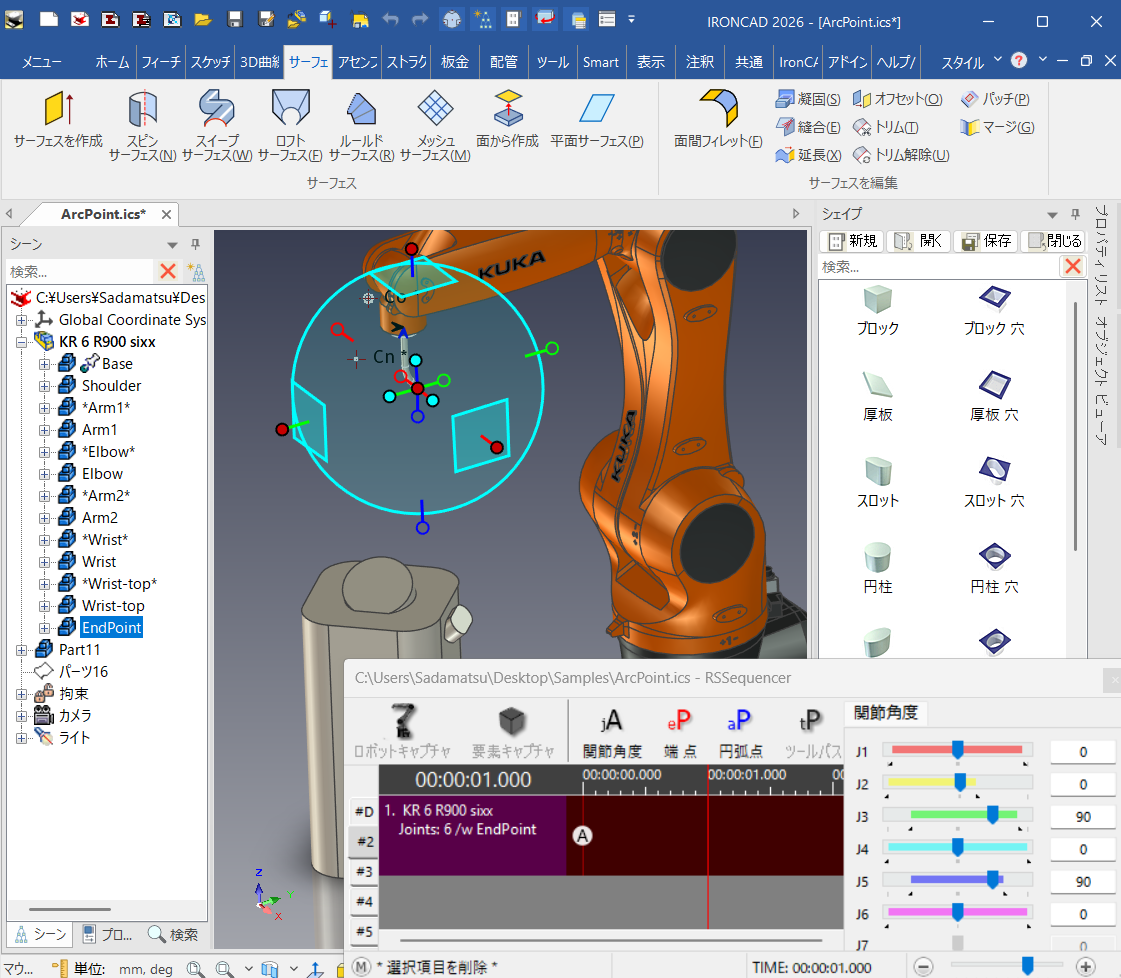The width and height of the screenshot is (1121, 978).
Task: Open the シーン panel dropdown arrow
Action: click(172, 244)
